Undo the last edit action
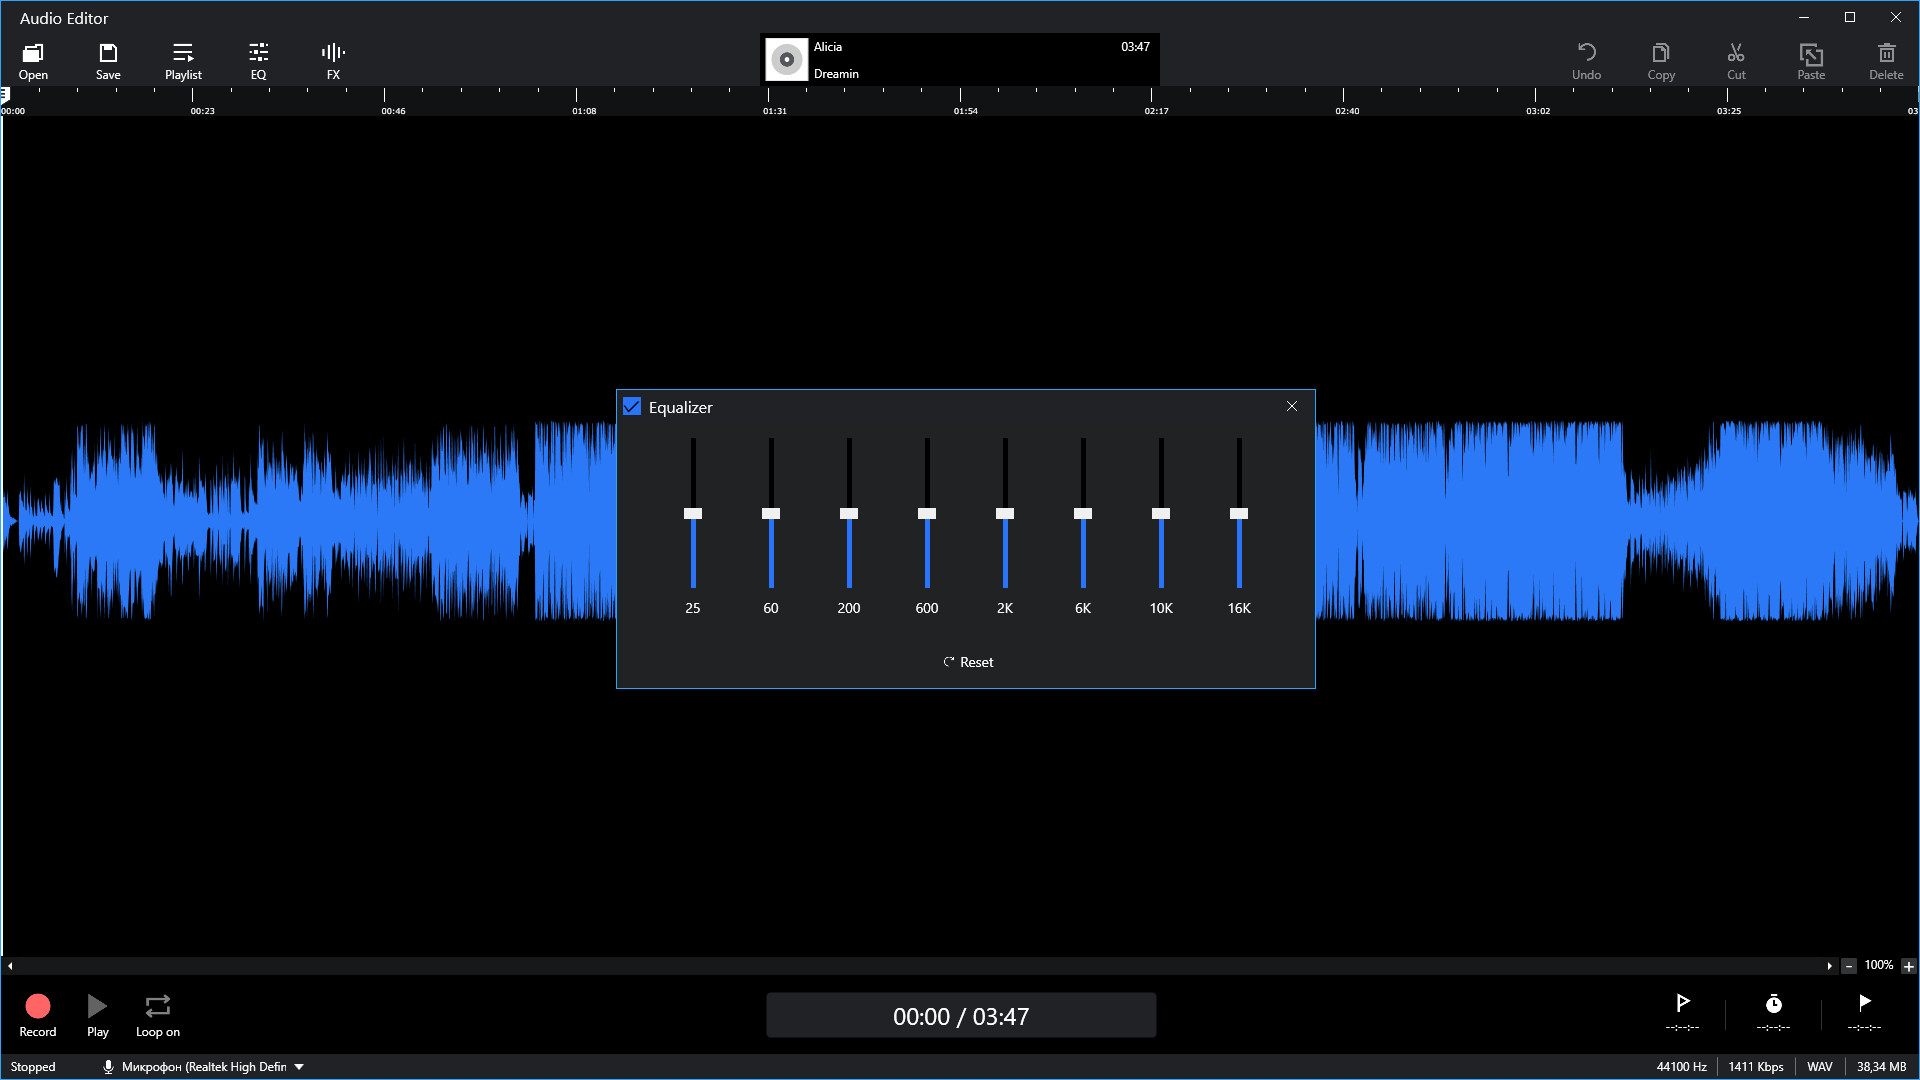This screenshot has height=1080, width=1920. point(1586,59)
